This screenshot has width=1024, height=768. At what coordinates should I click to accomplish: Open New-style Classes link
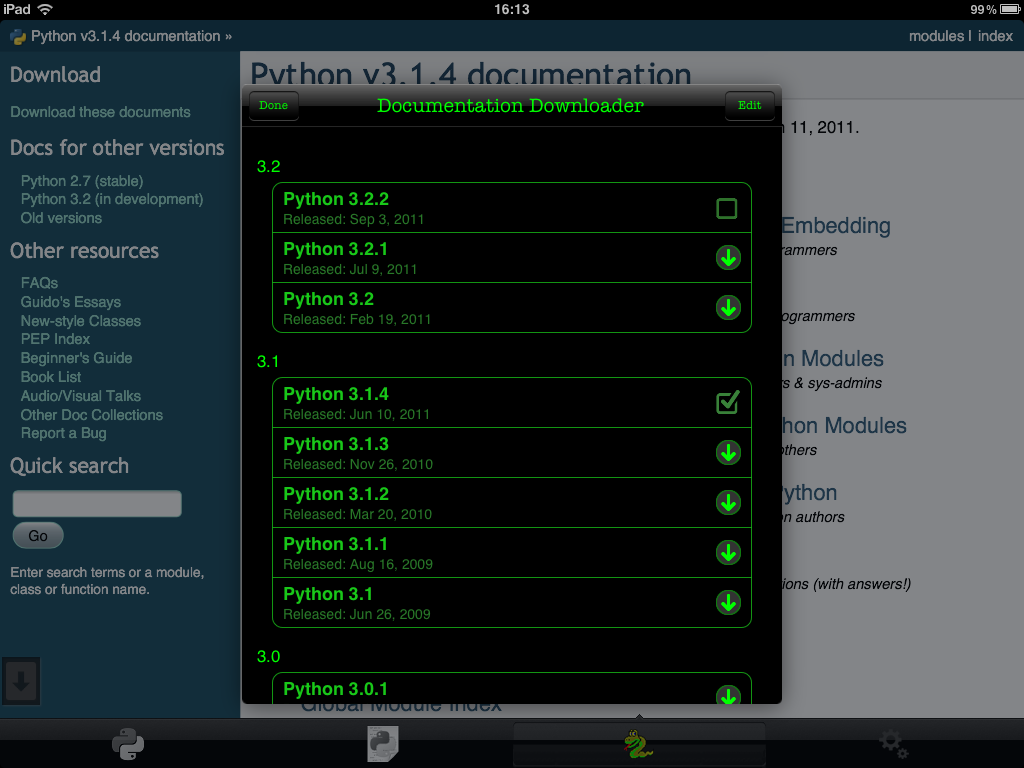click(x=81, y=321)
